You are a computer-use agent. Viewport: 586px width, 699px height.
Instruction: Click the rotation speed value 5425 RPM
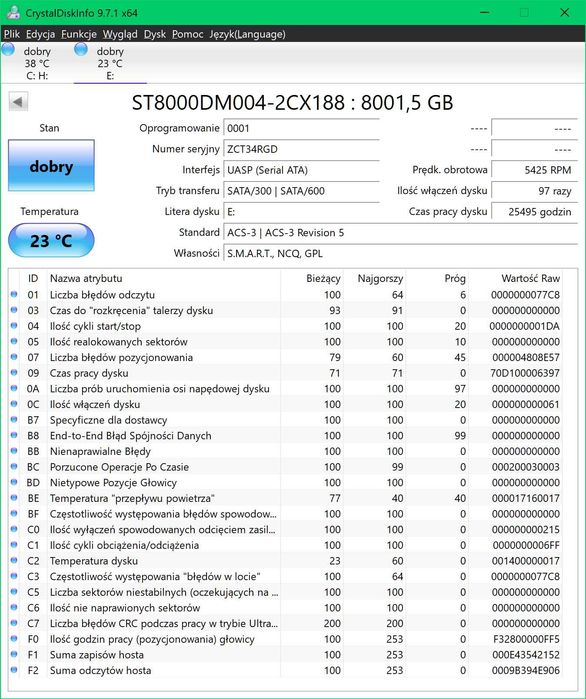tap(534, 170)
